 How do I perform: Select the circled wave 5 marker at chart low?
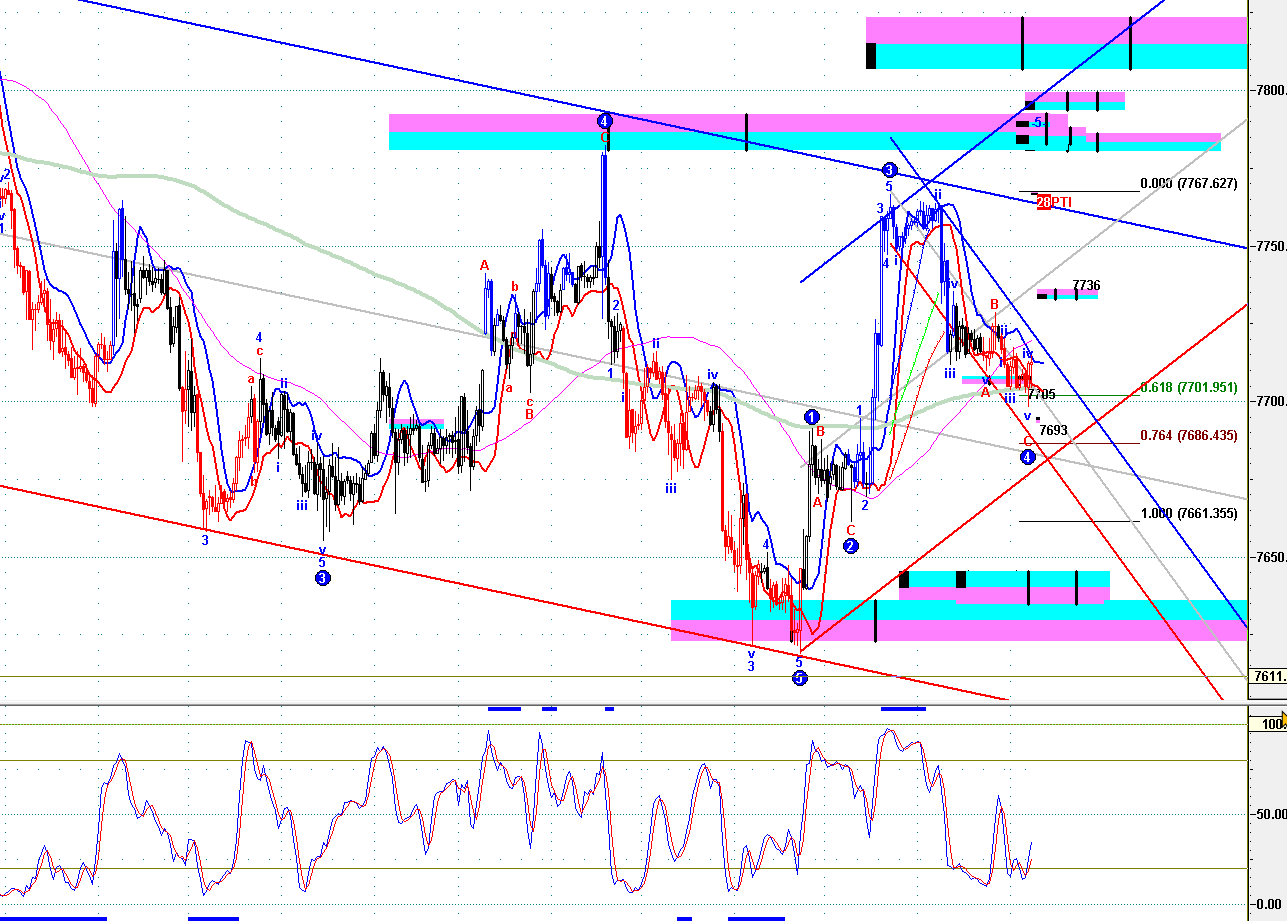[x=799, y=679]
